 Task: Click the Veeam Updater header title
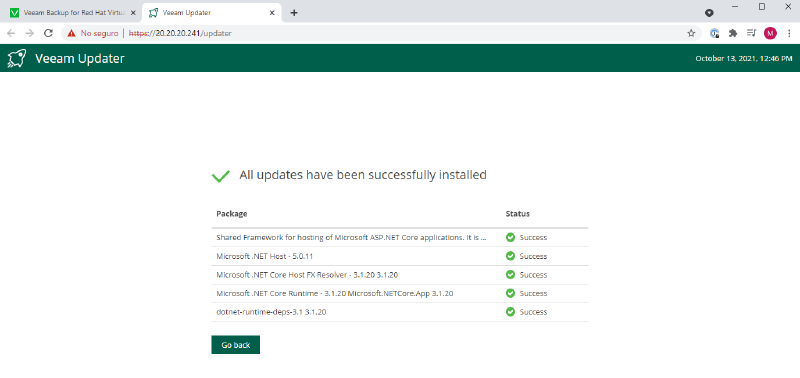click(x=80, y=59)
